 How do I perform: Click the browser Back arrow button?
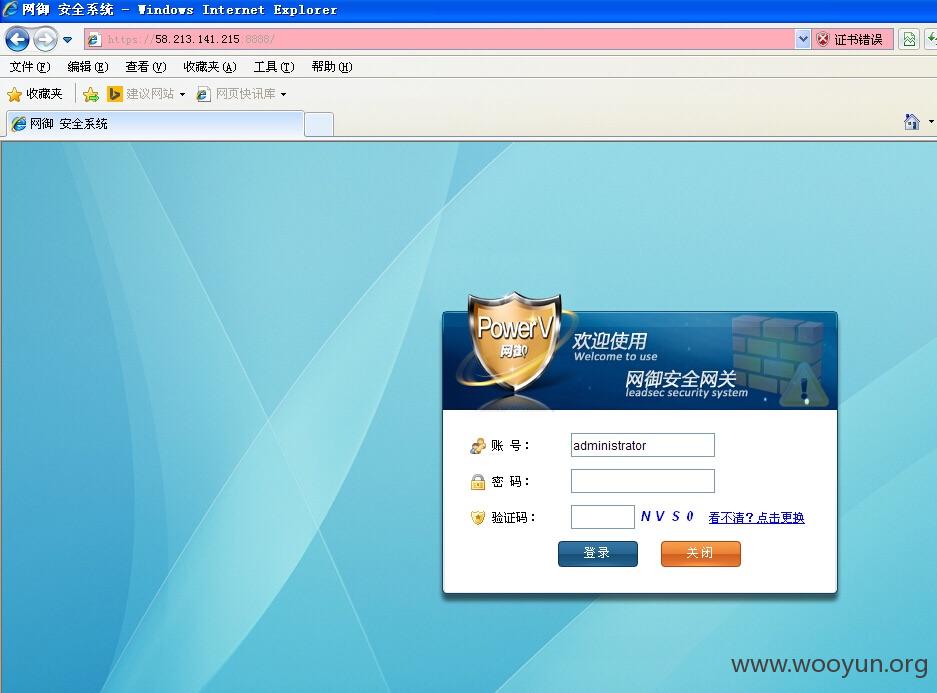pos(17,40)
